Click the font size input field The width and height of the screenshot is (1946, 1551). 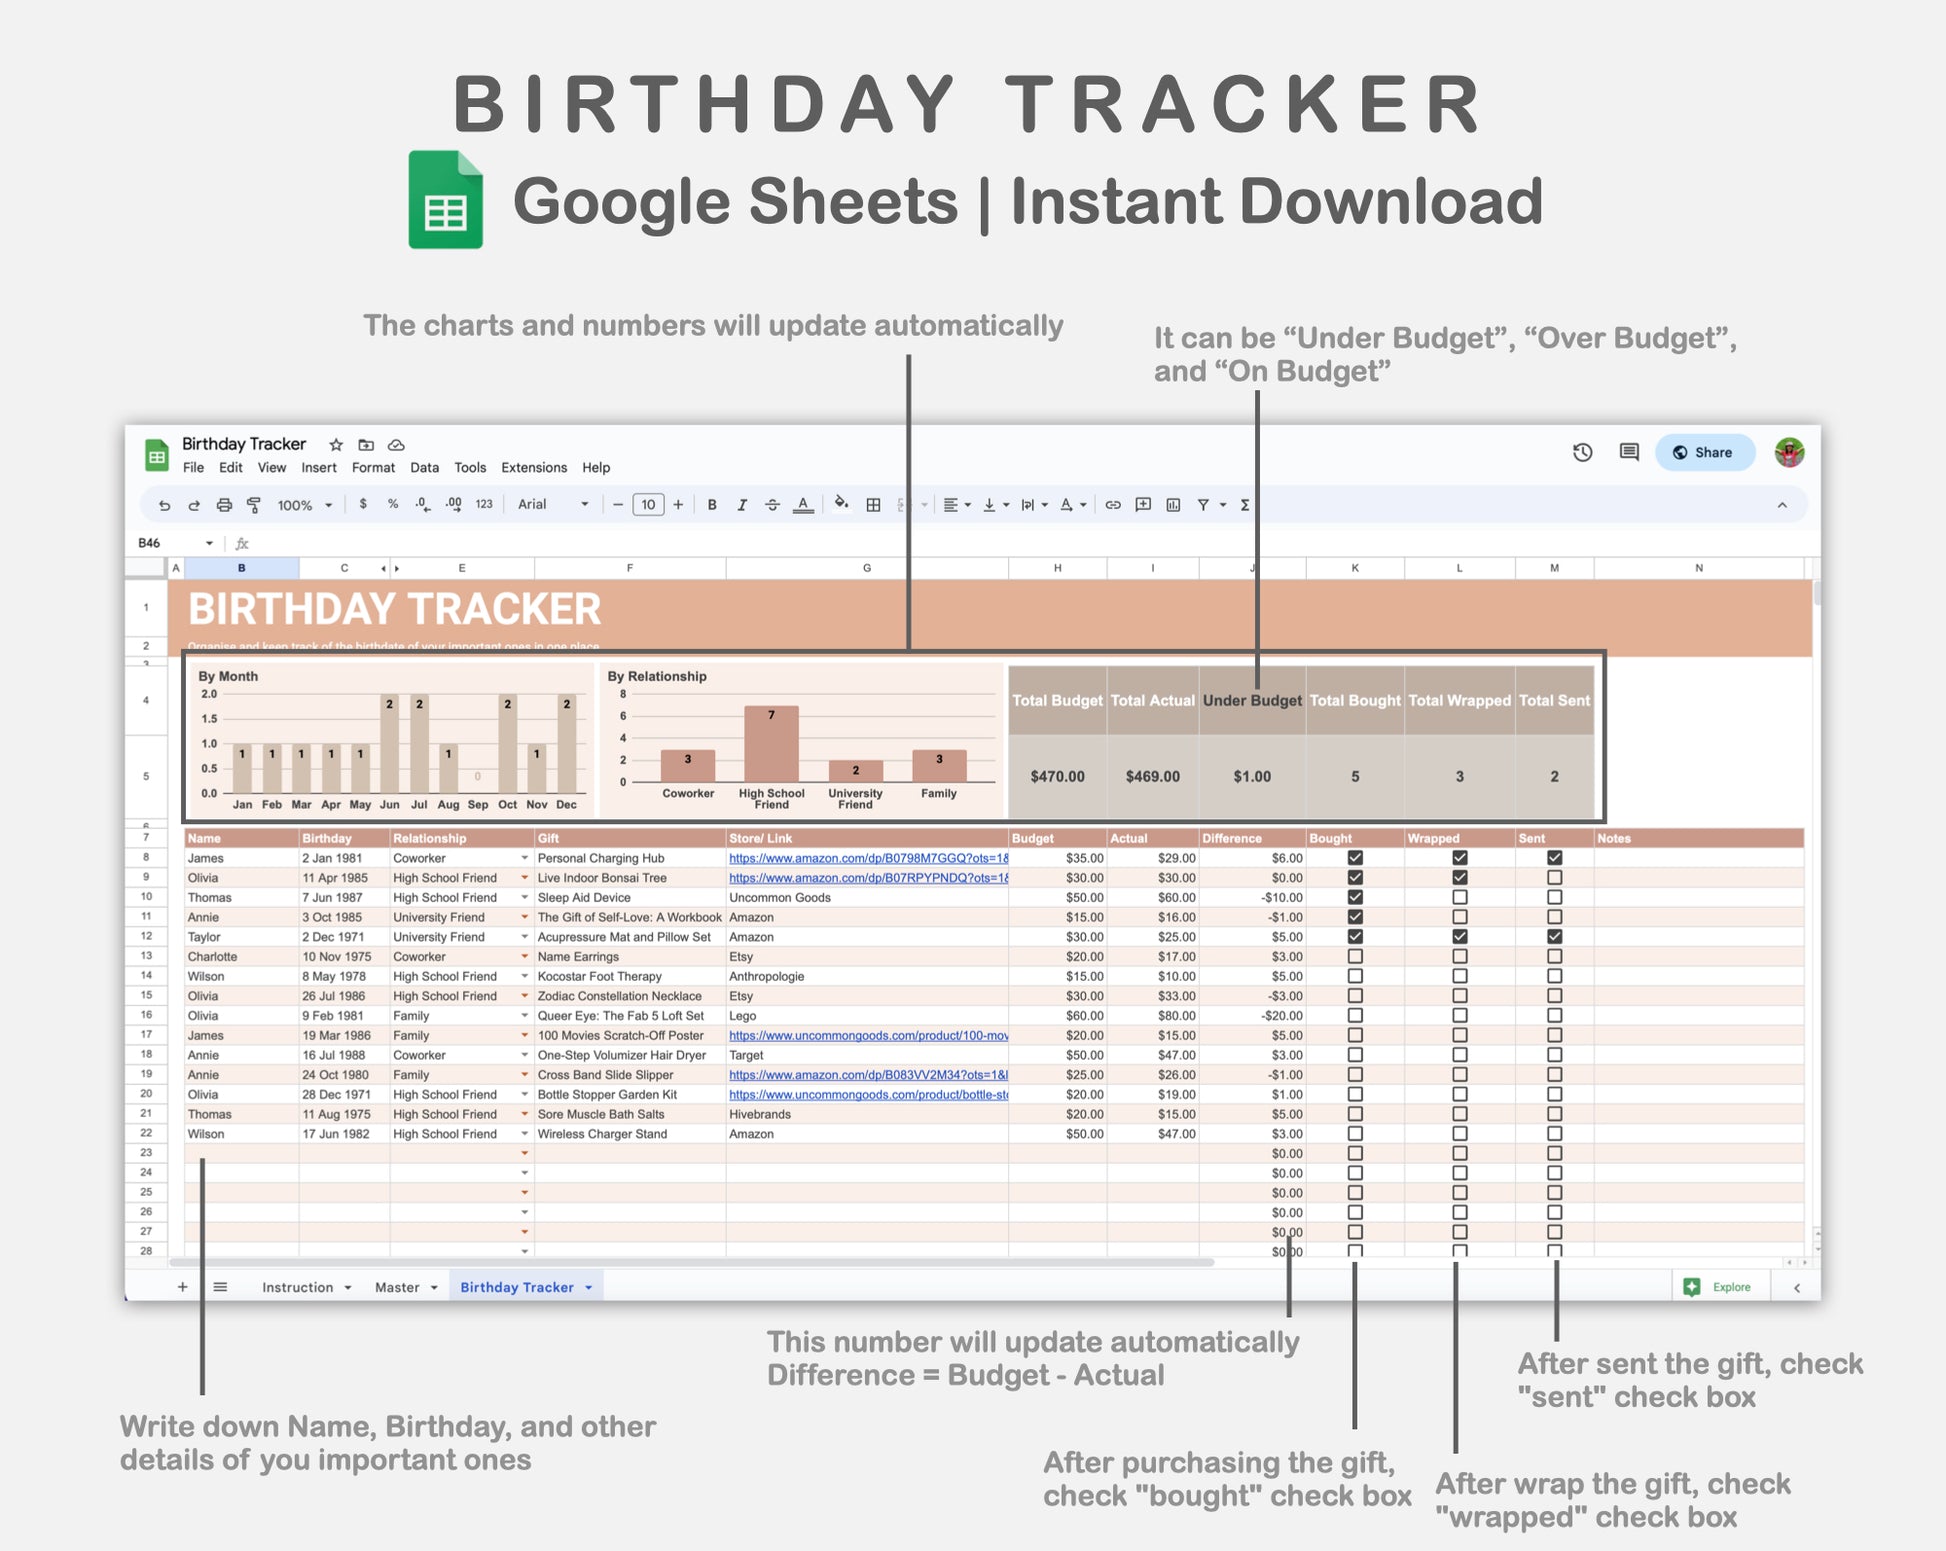(x=648, y=505)
